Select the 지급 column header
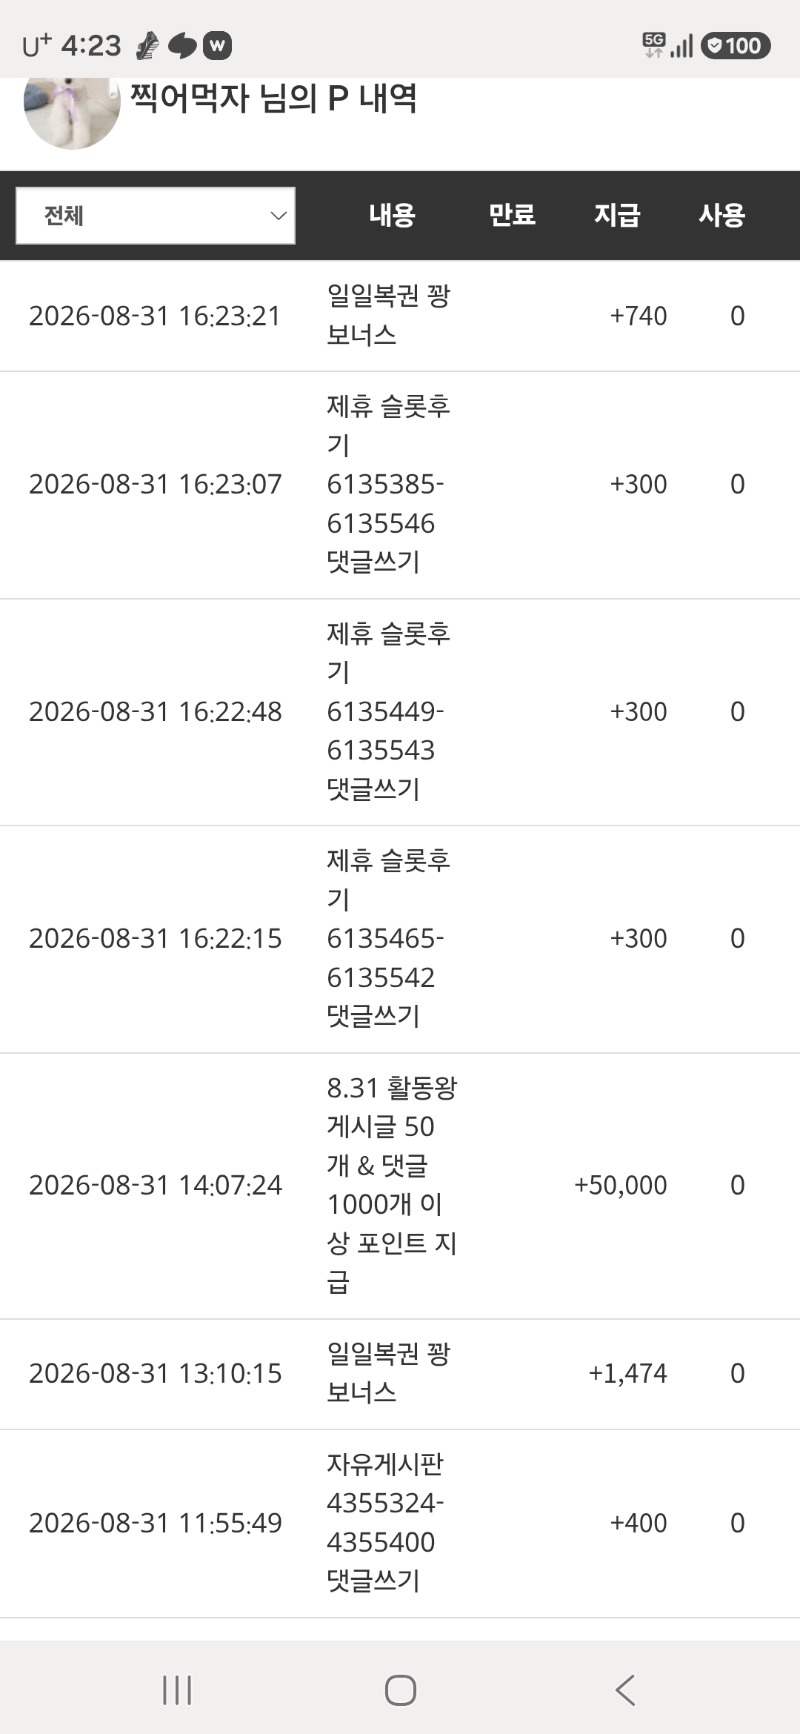The image size is (800, 1734). [617, 215]
